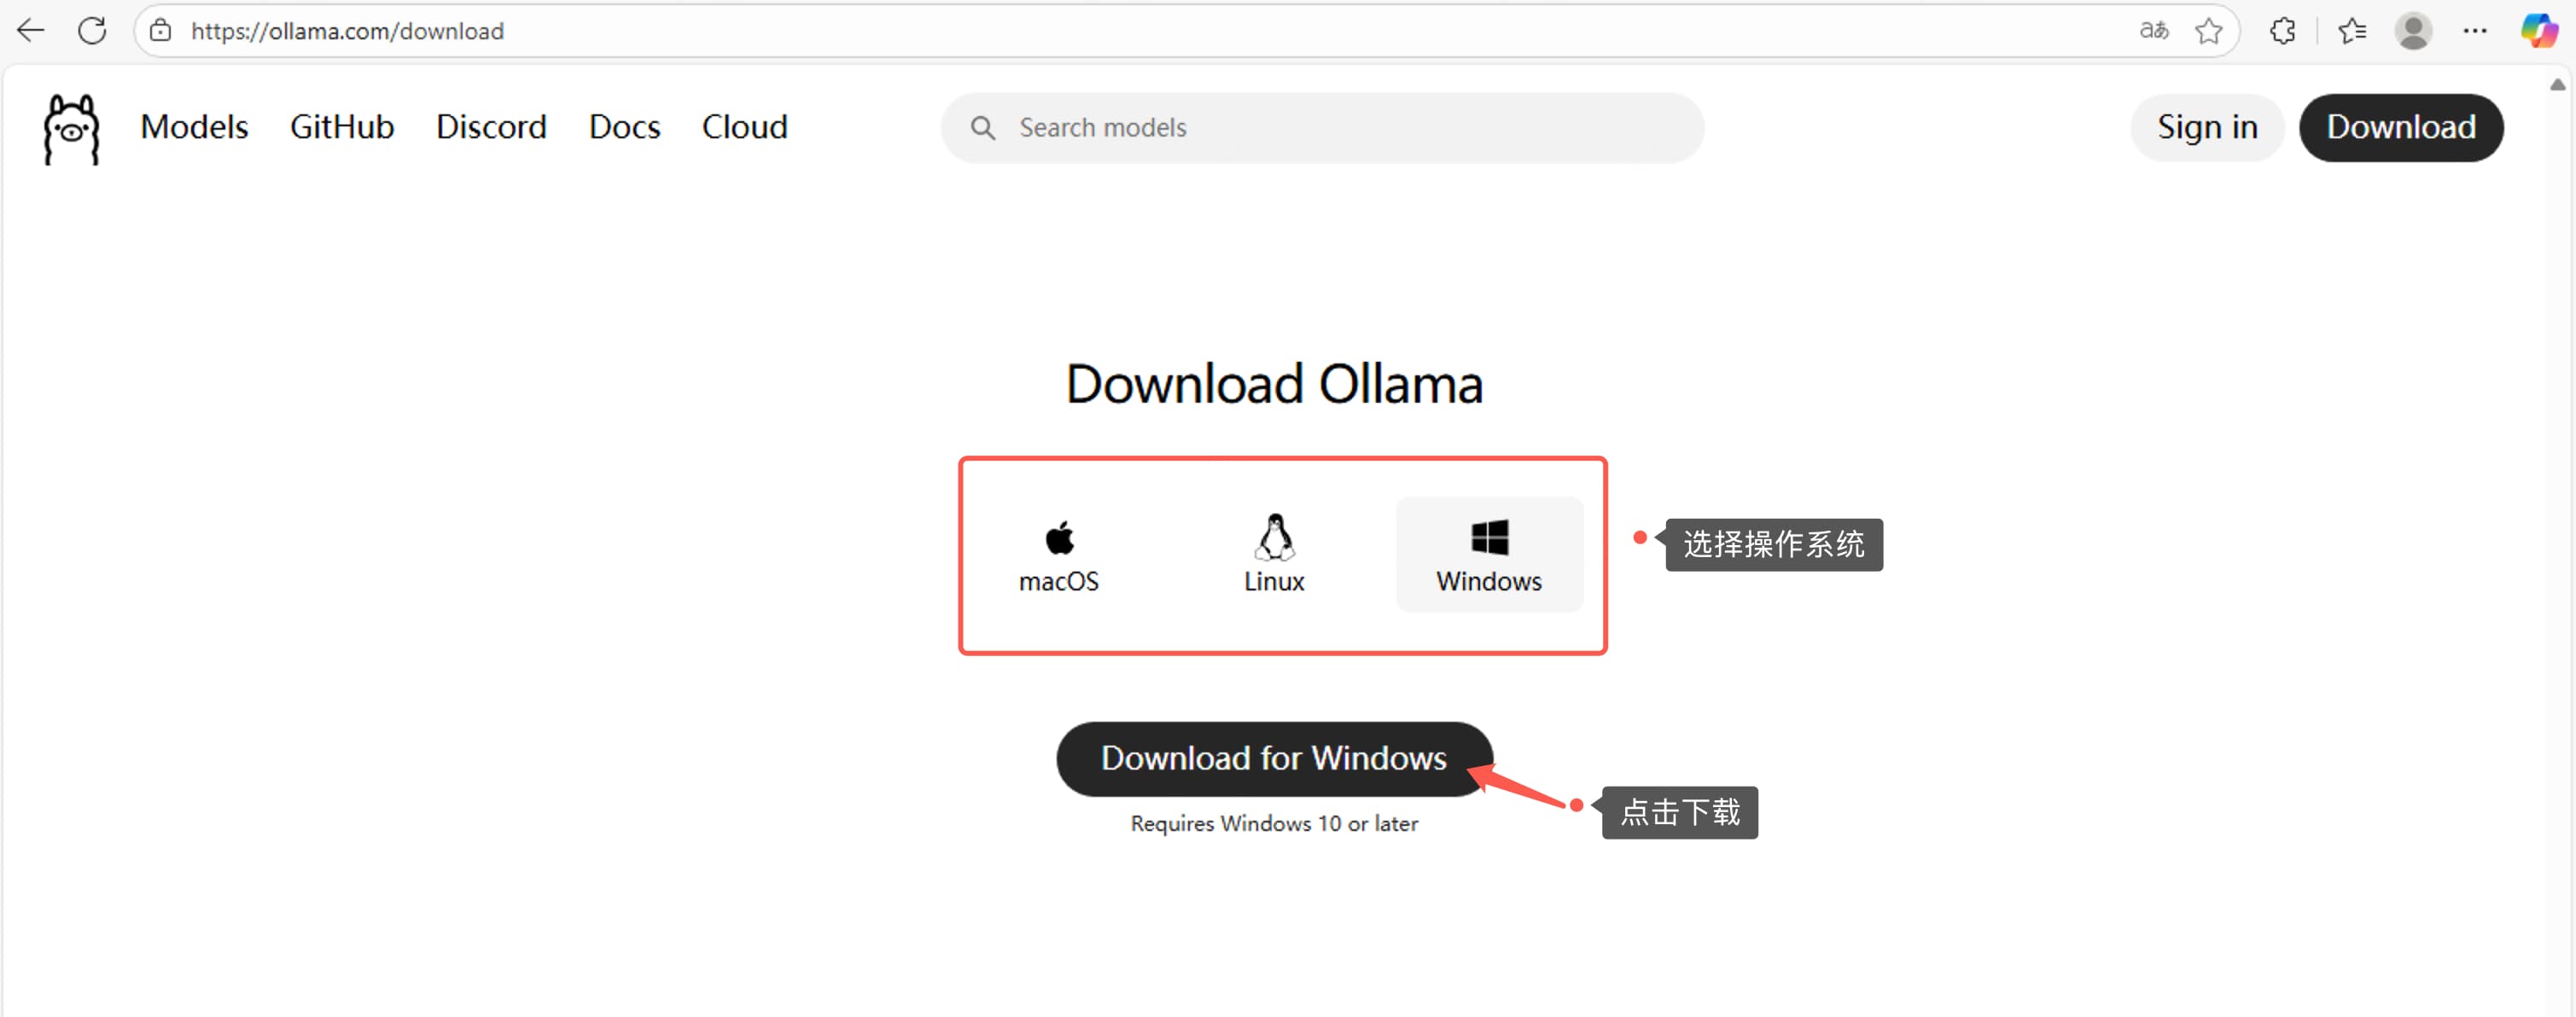
Task: Click the Search models input field
Action: coord(1200,128)
